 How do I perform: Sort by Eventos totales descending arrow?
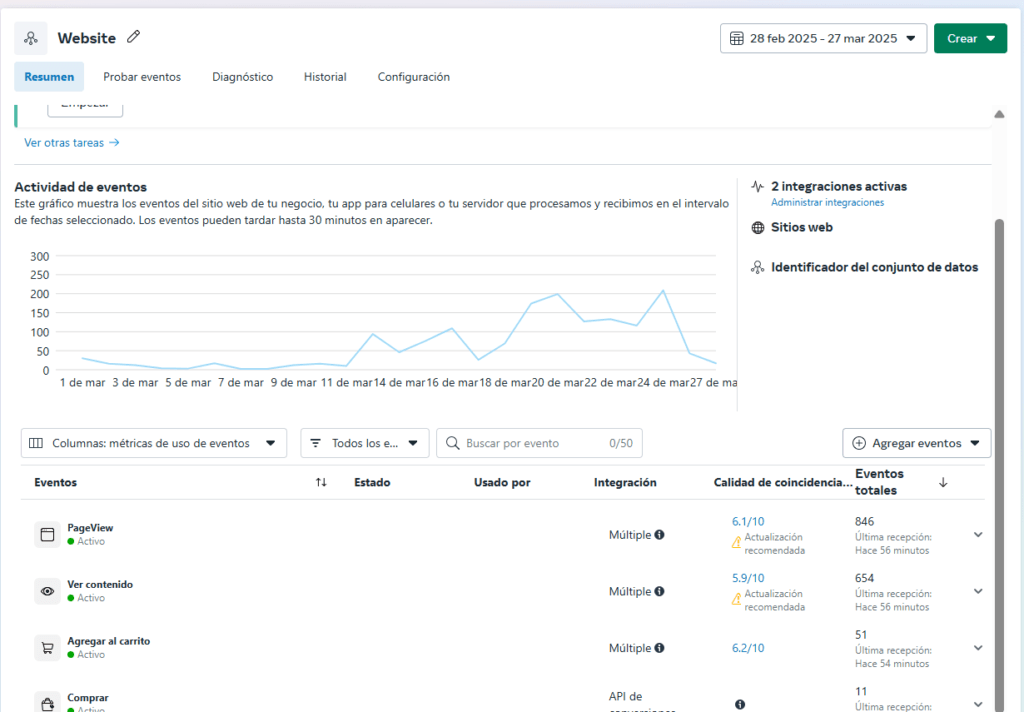point(943,482)
